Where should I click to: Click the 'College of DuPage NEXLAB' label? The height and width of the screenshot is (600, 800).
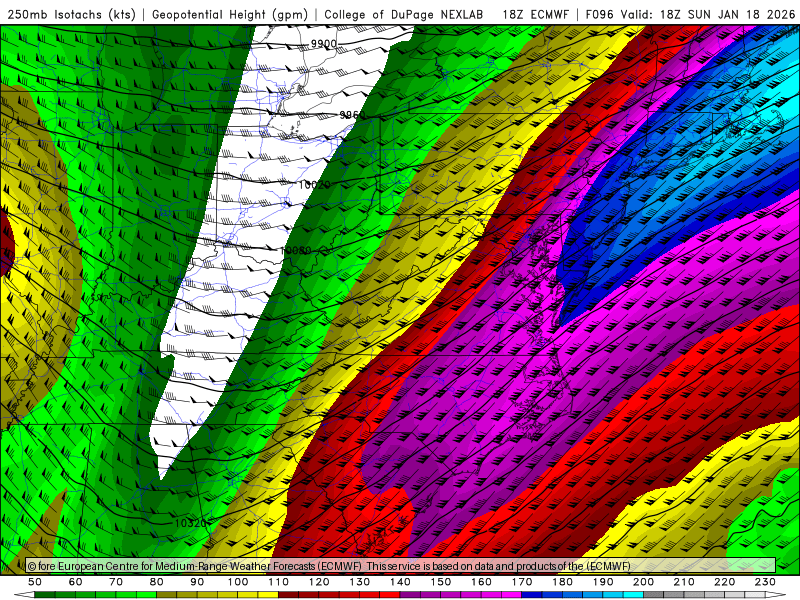404,14
